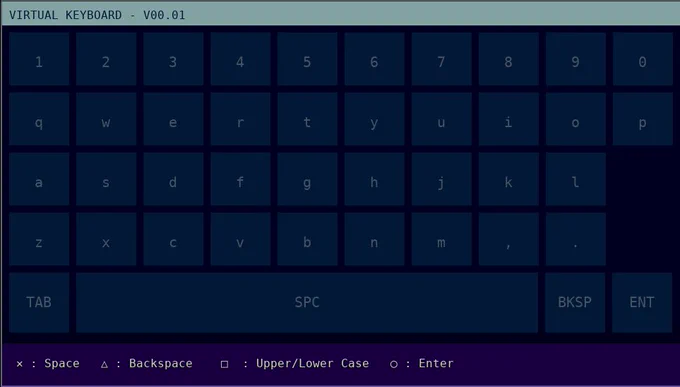The image size is (680, 387).
Task: Click the u key
Action: click(441, 119)
